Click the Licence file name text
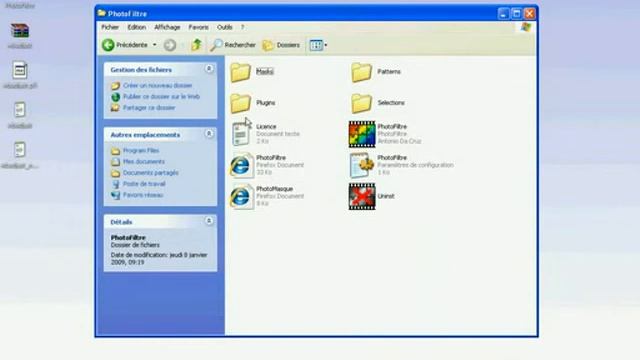The width and height of the screenshot is (640, 360). coord(266,127)
